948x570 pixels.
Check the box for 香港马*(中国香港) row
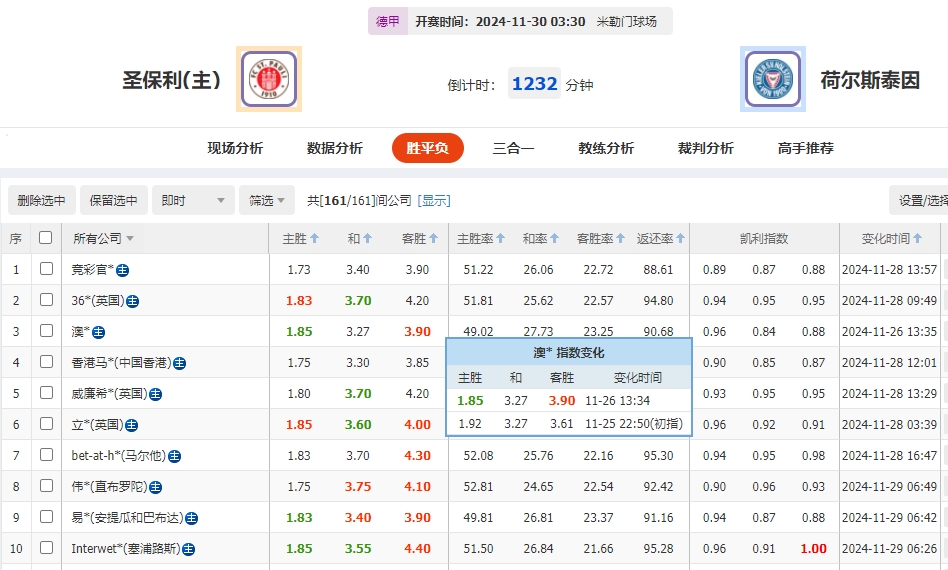(46, 362)
